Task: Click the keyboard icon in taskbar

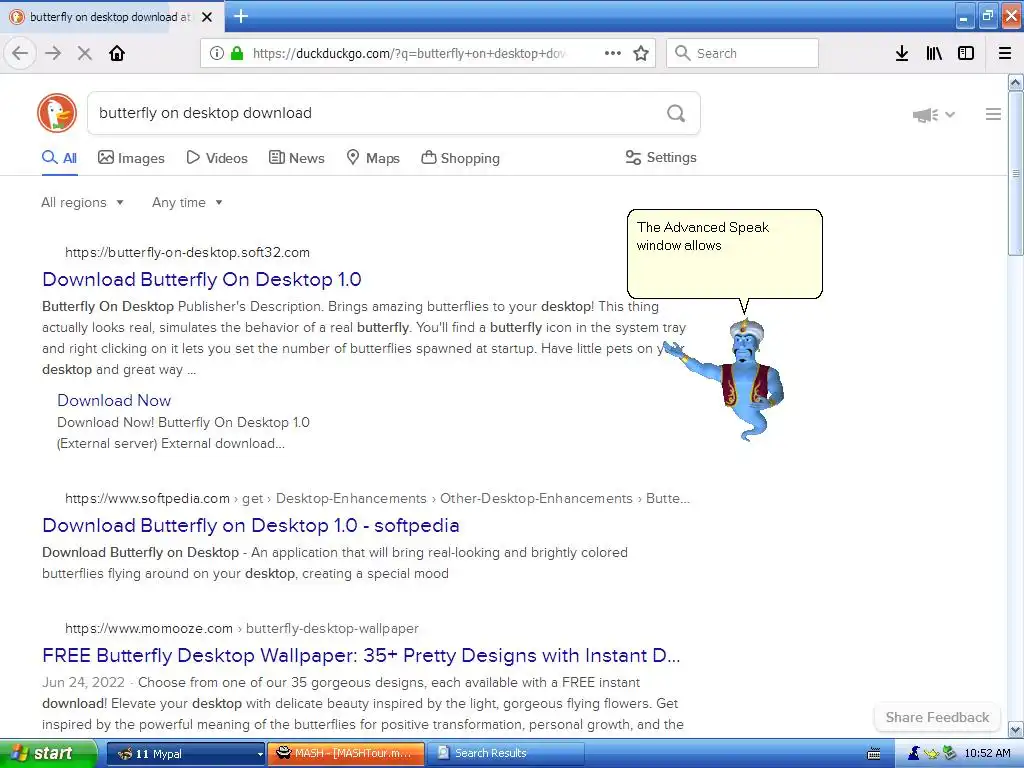Action: tap(874, 754)
